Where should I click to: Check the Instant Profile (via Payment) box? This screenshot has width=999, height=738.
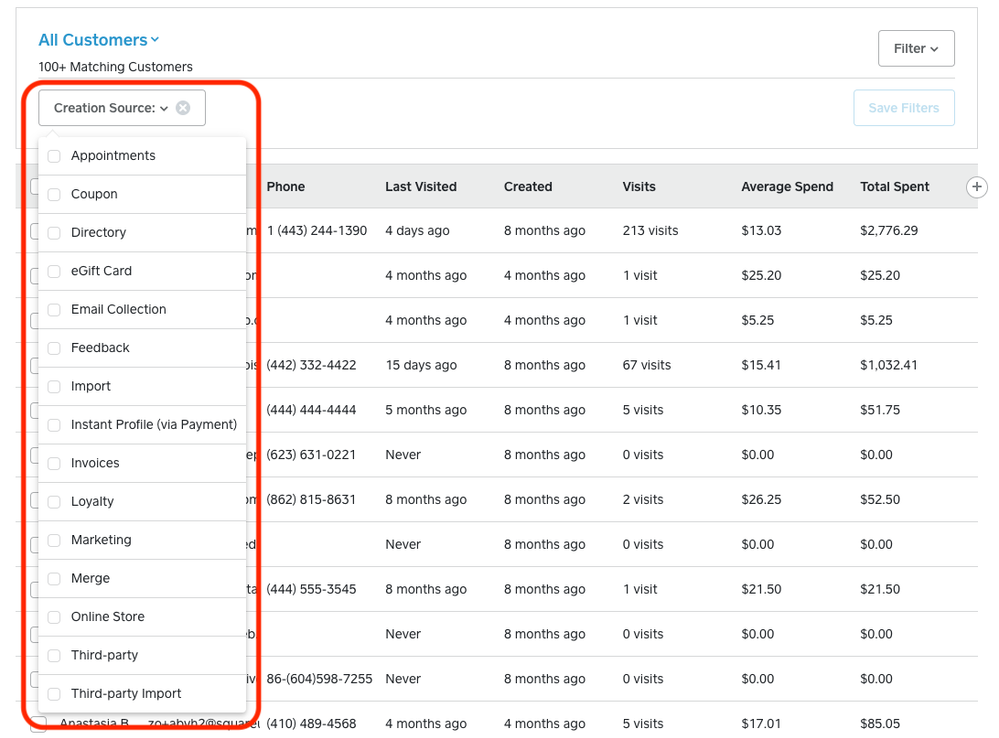click(x=54, y=425)
